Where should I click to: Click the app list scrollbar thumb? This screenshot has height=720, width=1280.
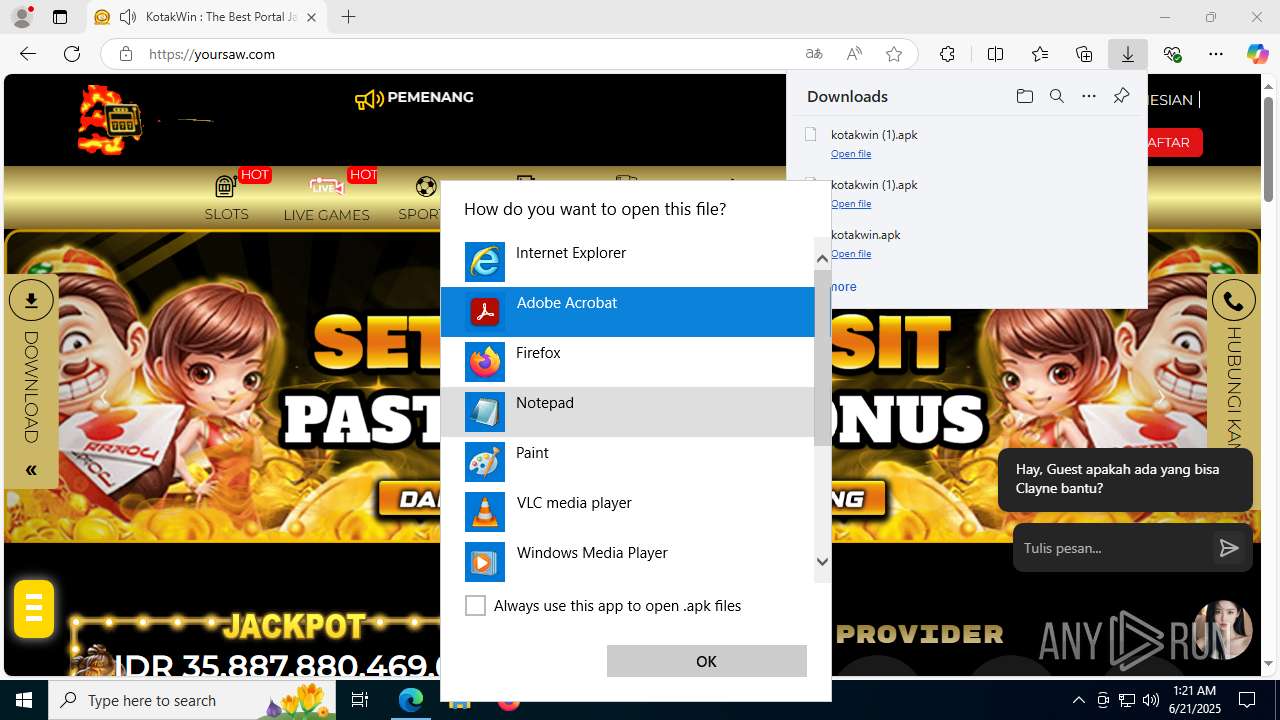pos(822,357)
